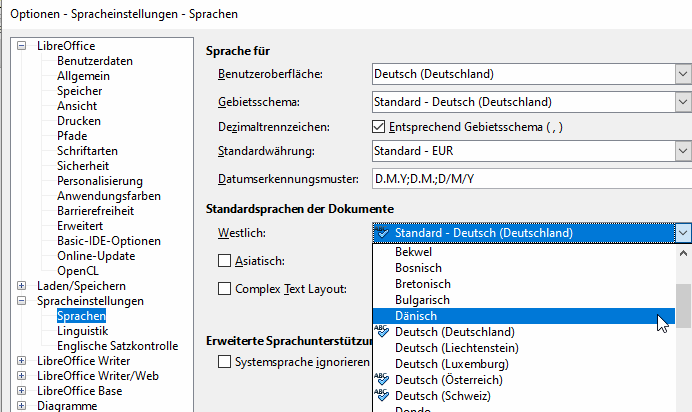Image resolution: width=692 pixels, height=412 pixels.
Task: Open Speicher in options tree
Action: (x=79, y=91)
